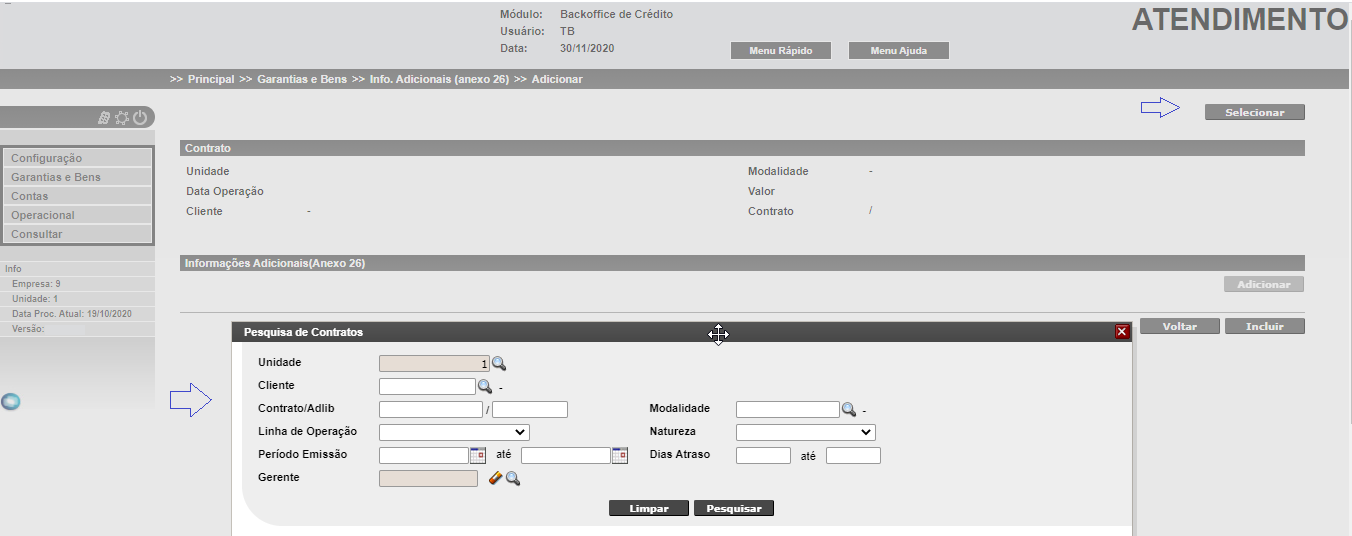Click the Limpar button

coord(649,508)
